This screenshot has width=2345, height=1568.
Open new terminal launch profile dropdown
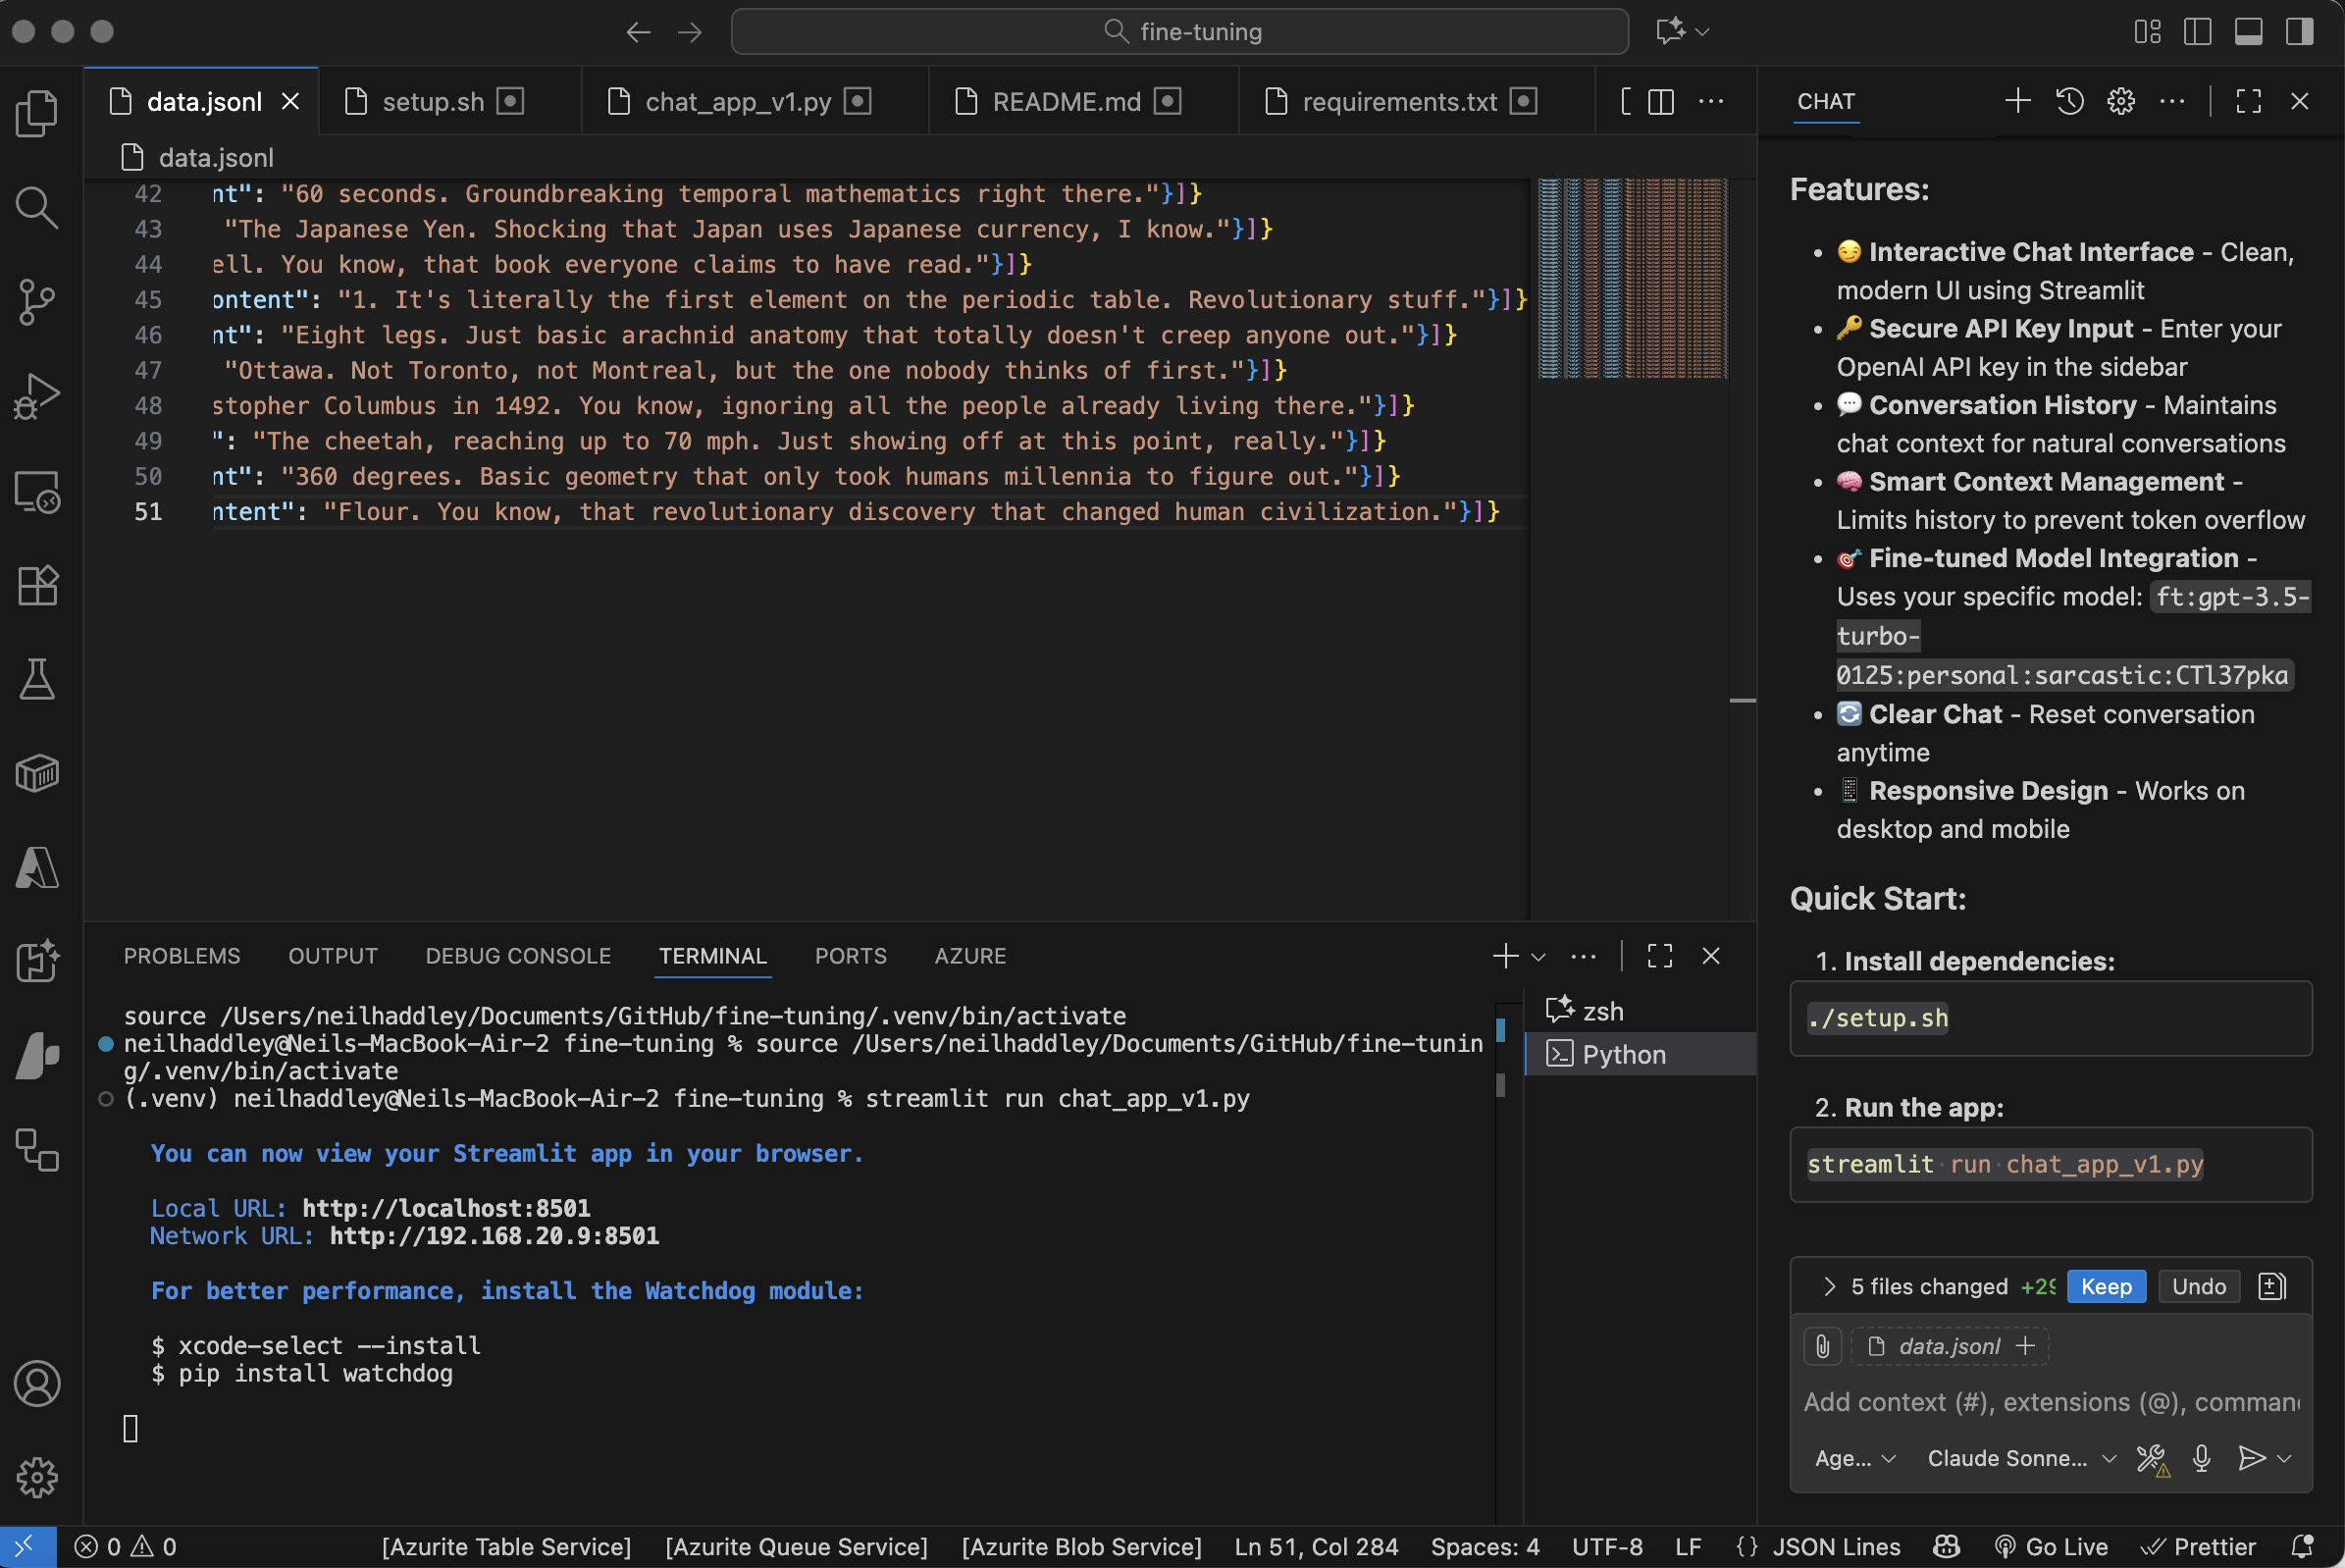[1539, 957]
